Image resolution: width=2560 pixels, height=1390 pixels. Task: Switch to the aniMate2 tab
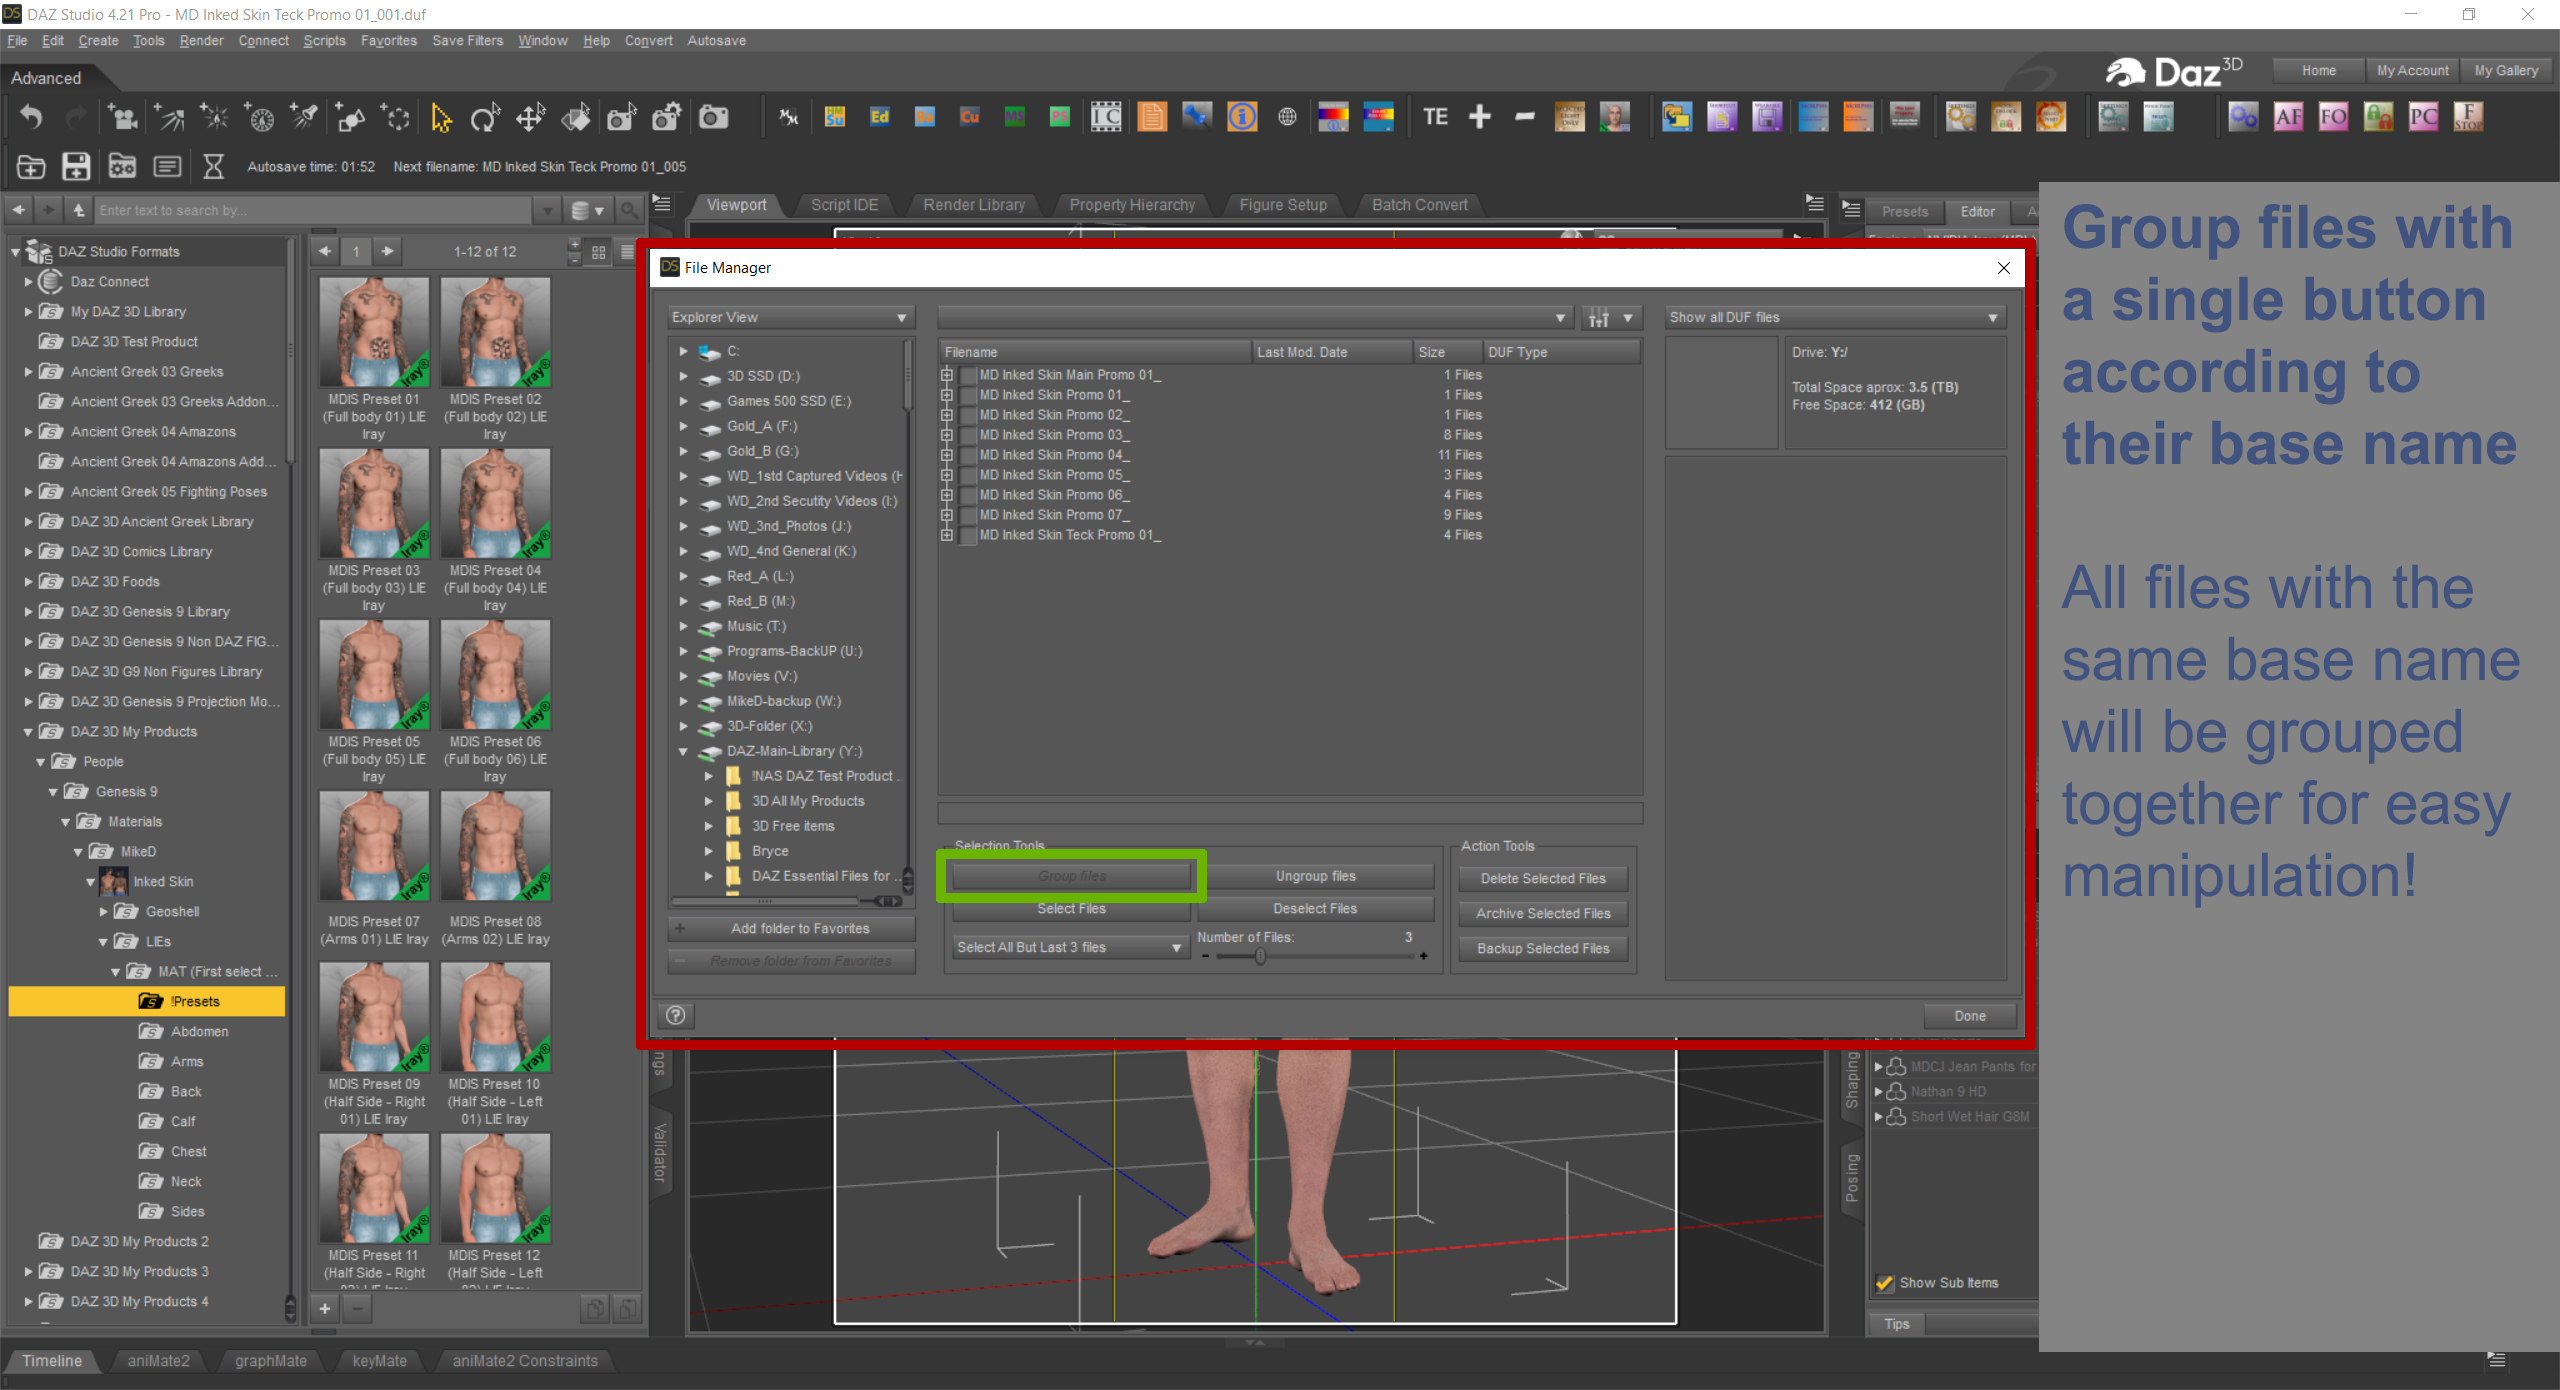click(158, 1361)
